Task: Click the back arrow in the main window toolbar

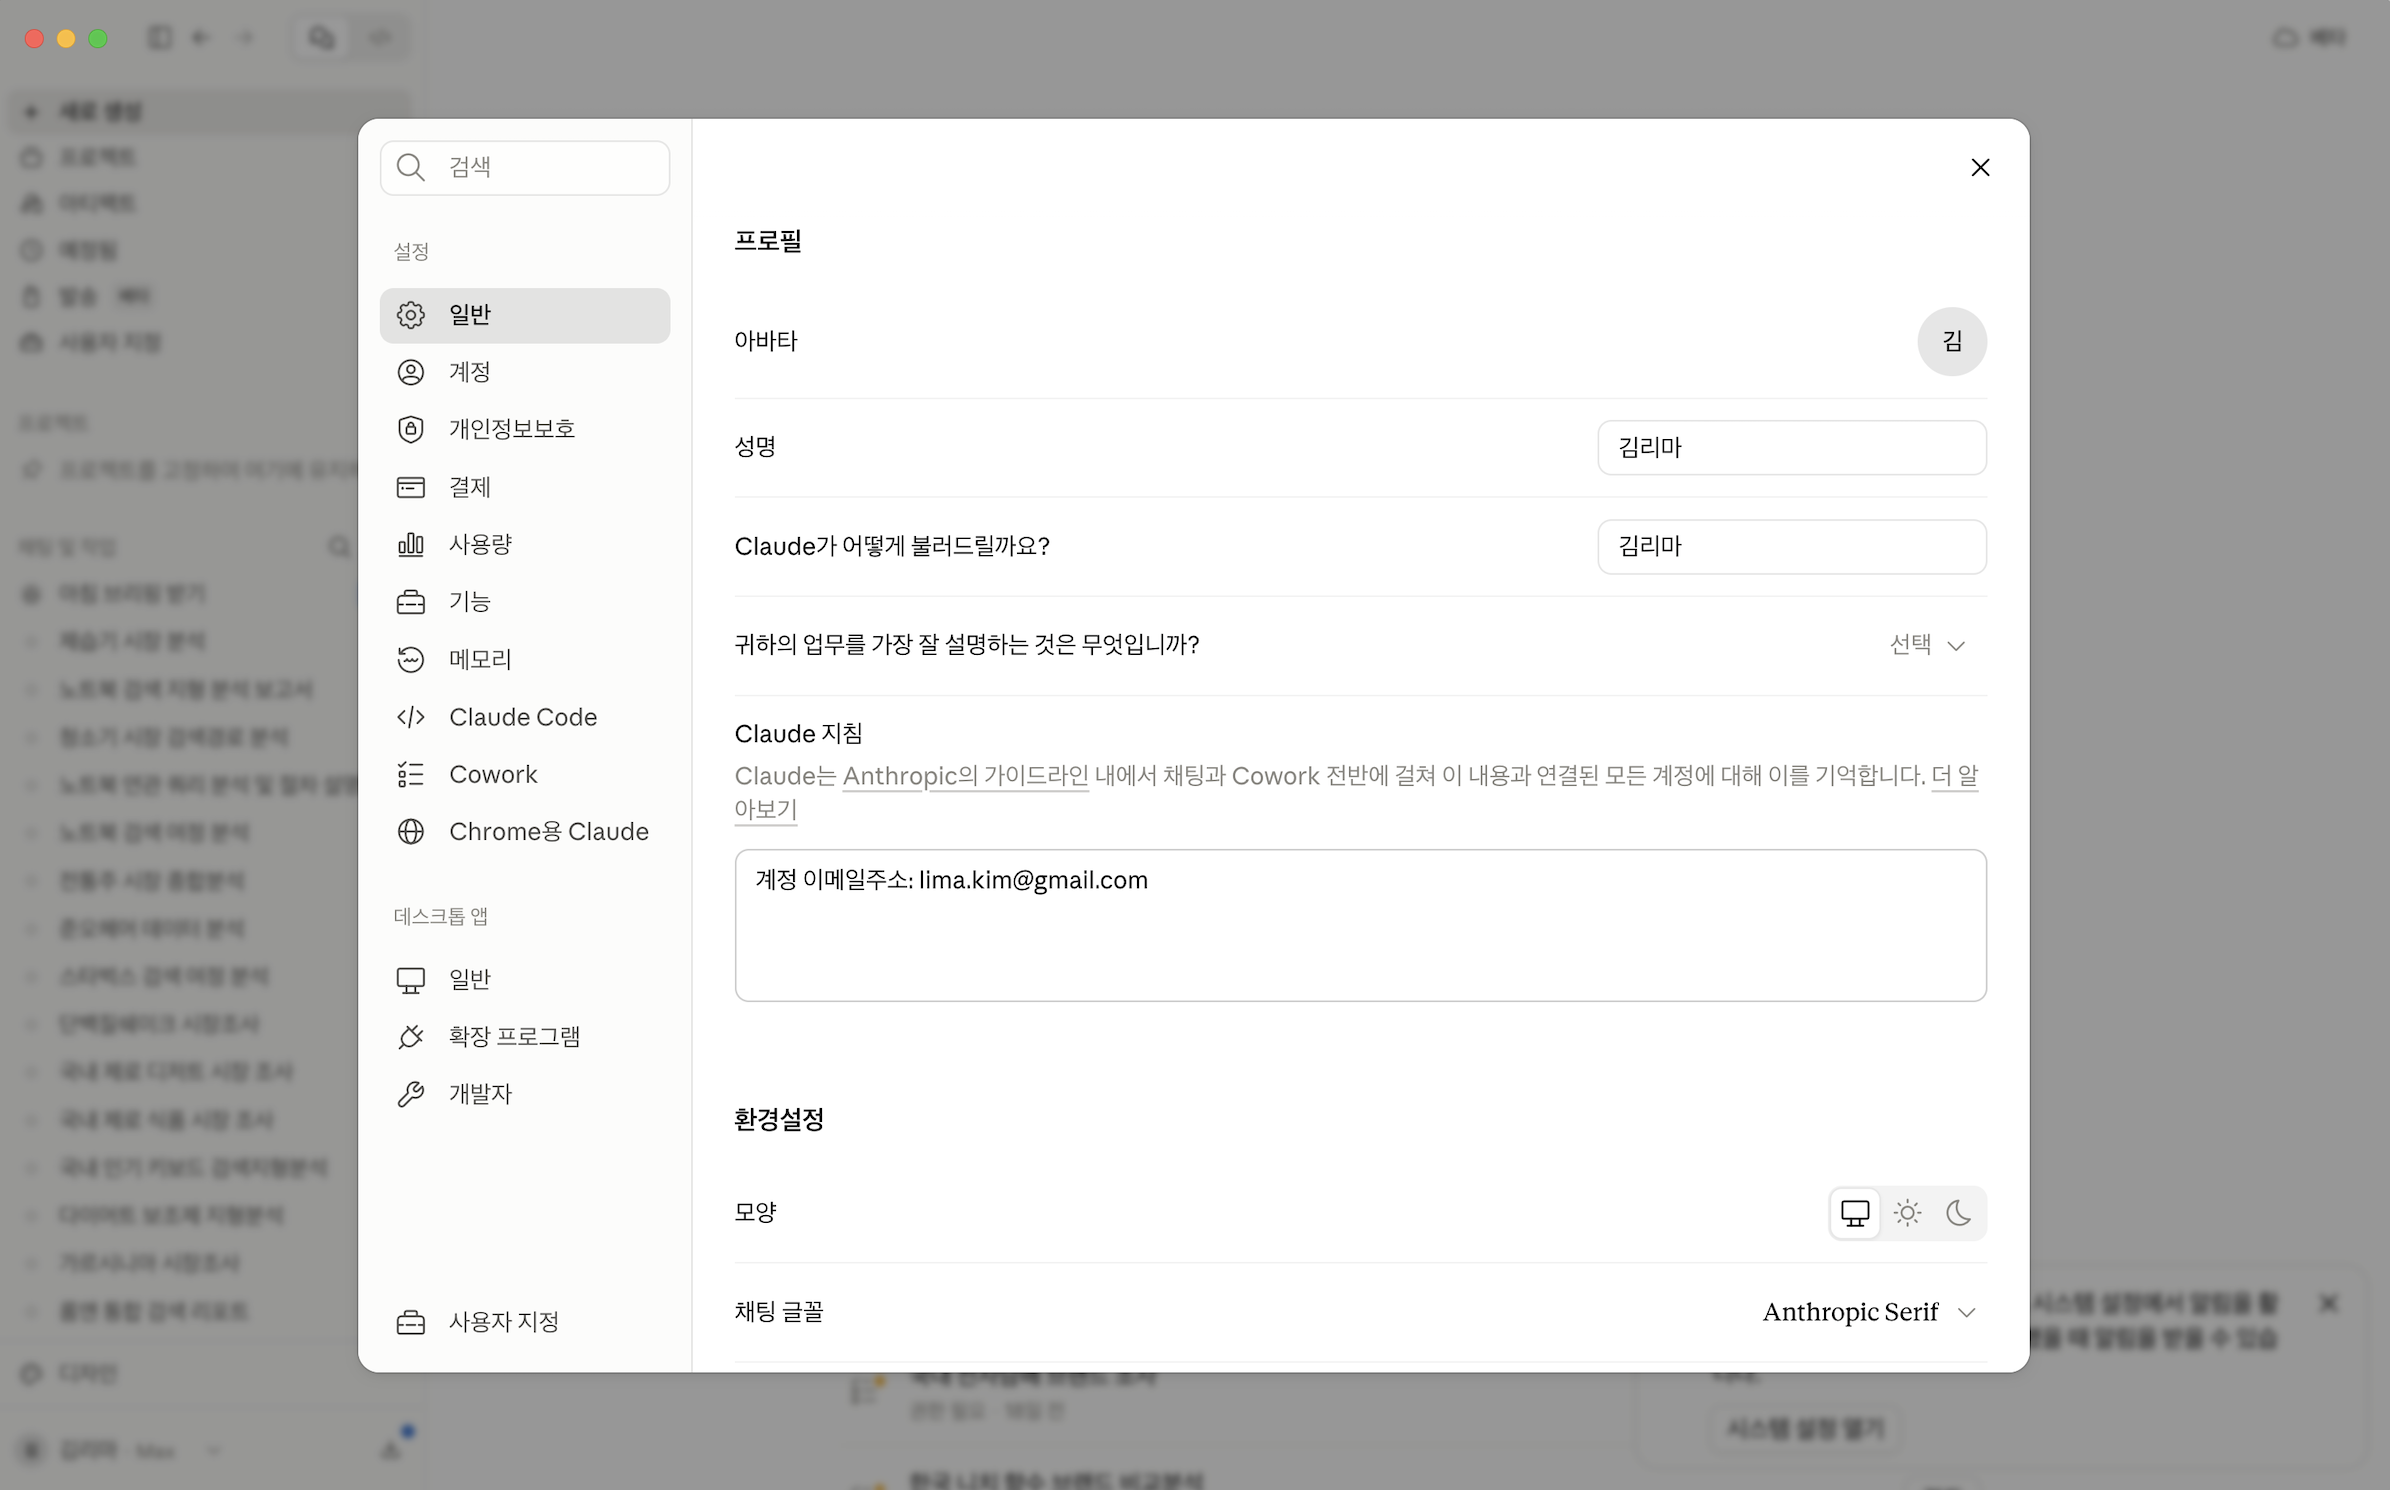Action: (x=201, y=38)
